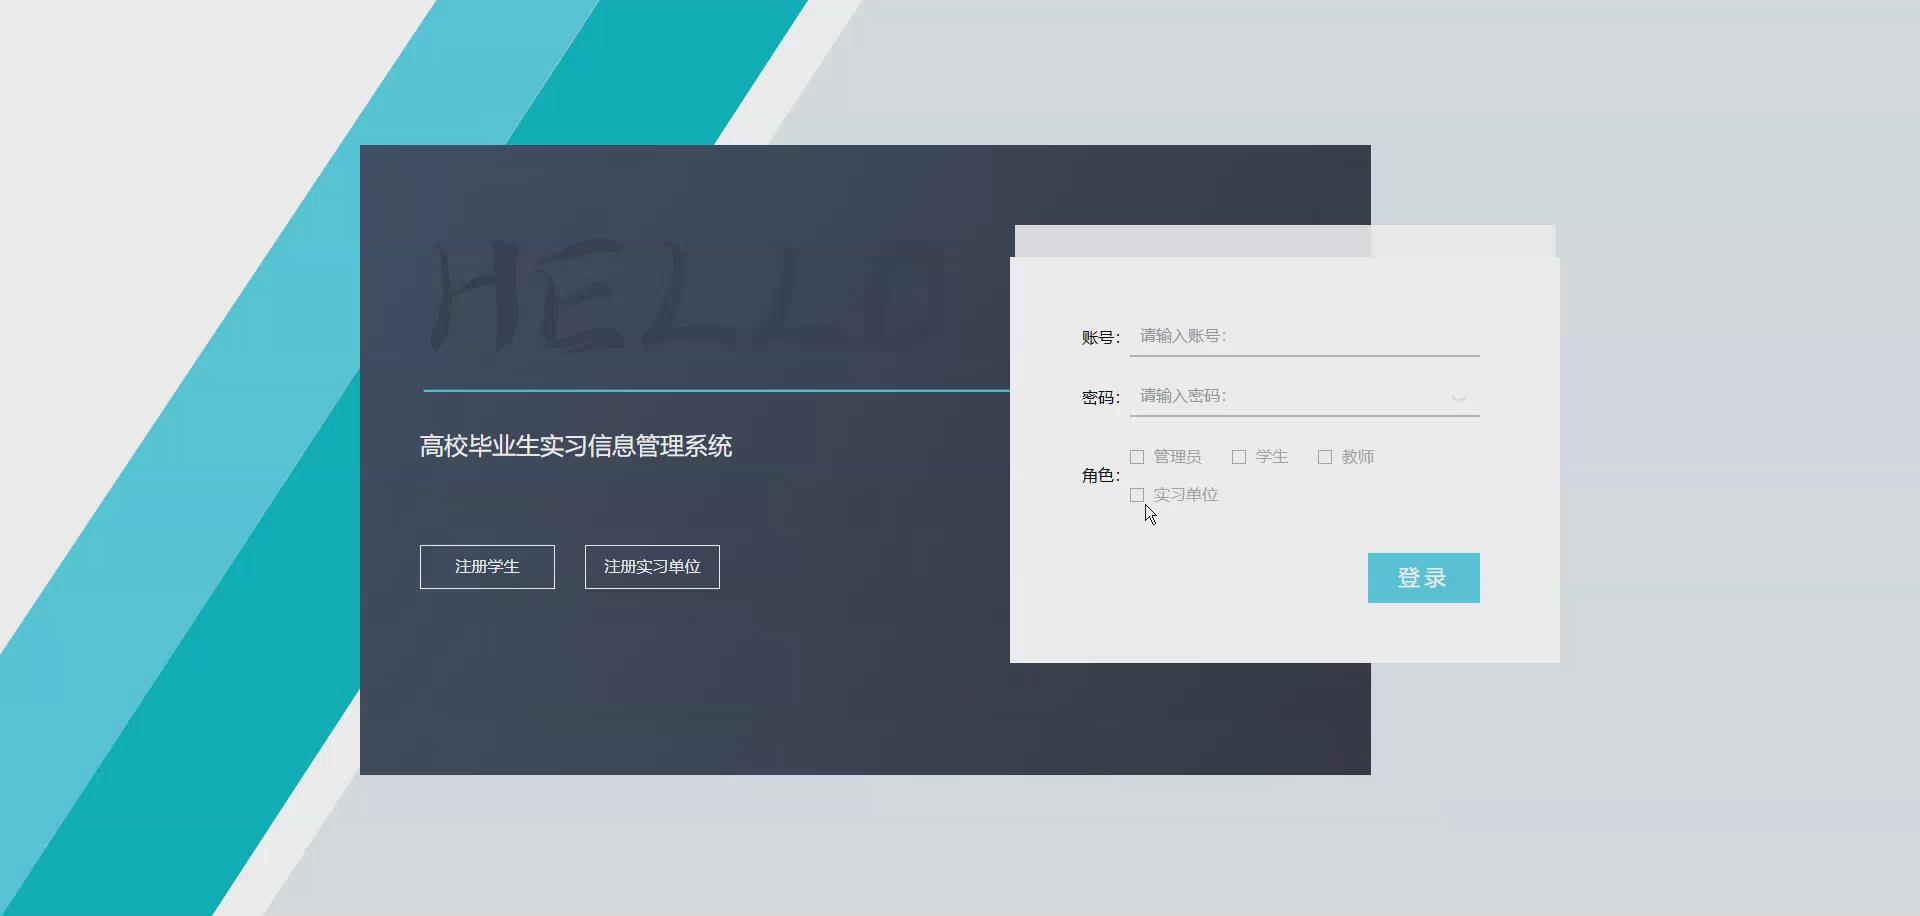Screen dimensions: 1920x916
Task: Tick the 实习单位 checkbox
Action: pyautogui.click(x=1136, y=494)
